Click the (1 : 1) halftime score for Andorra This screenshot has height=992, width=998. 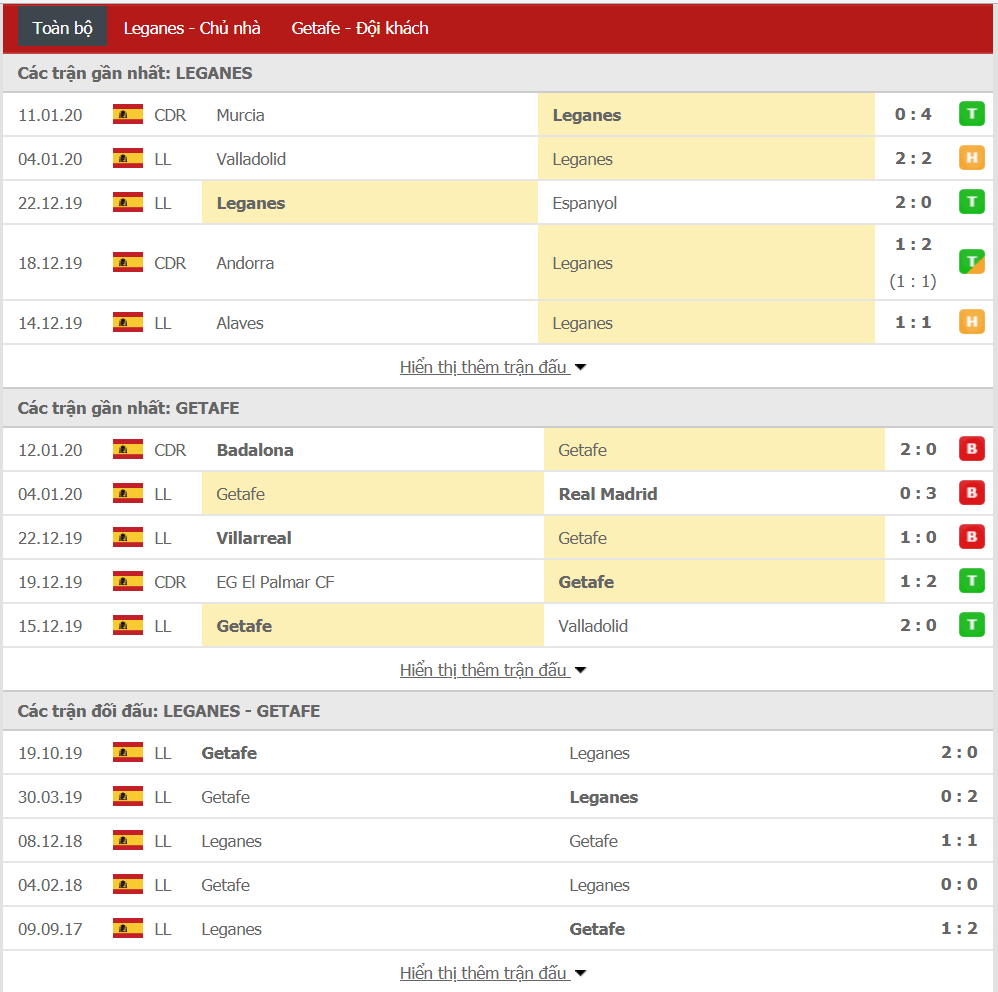click(913, 281)
